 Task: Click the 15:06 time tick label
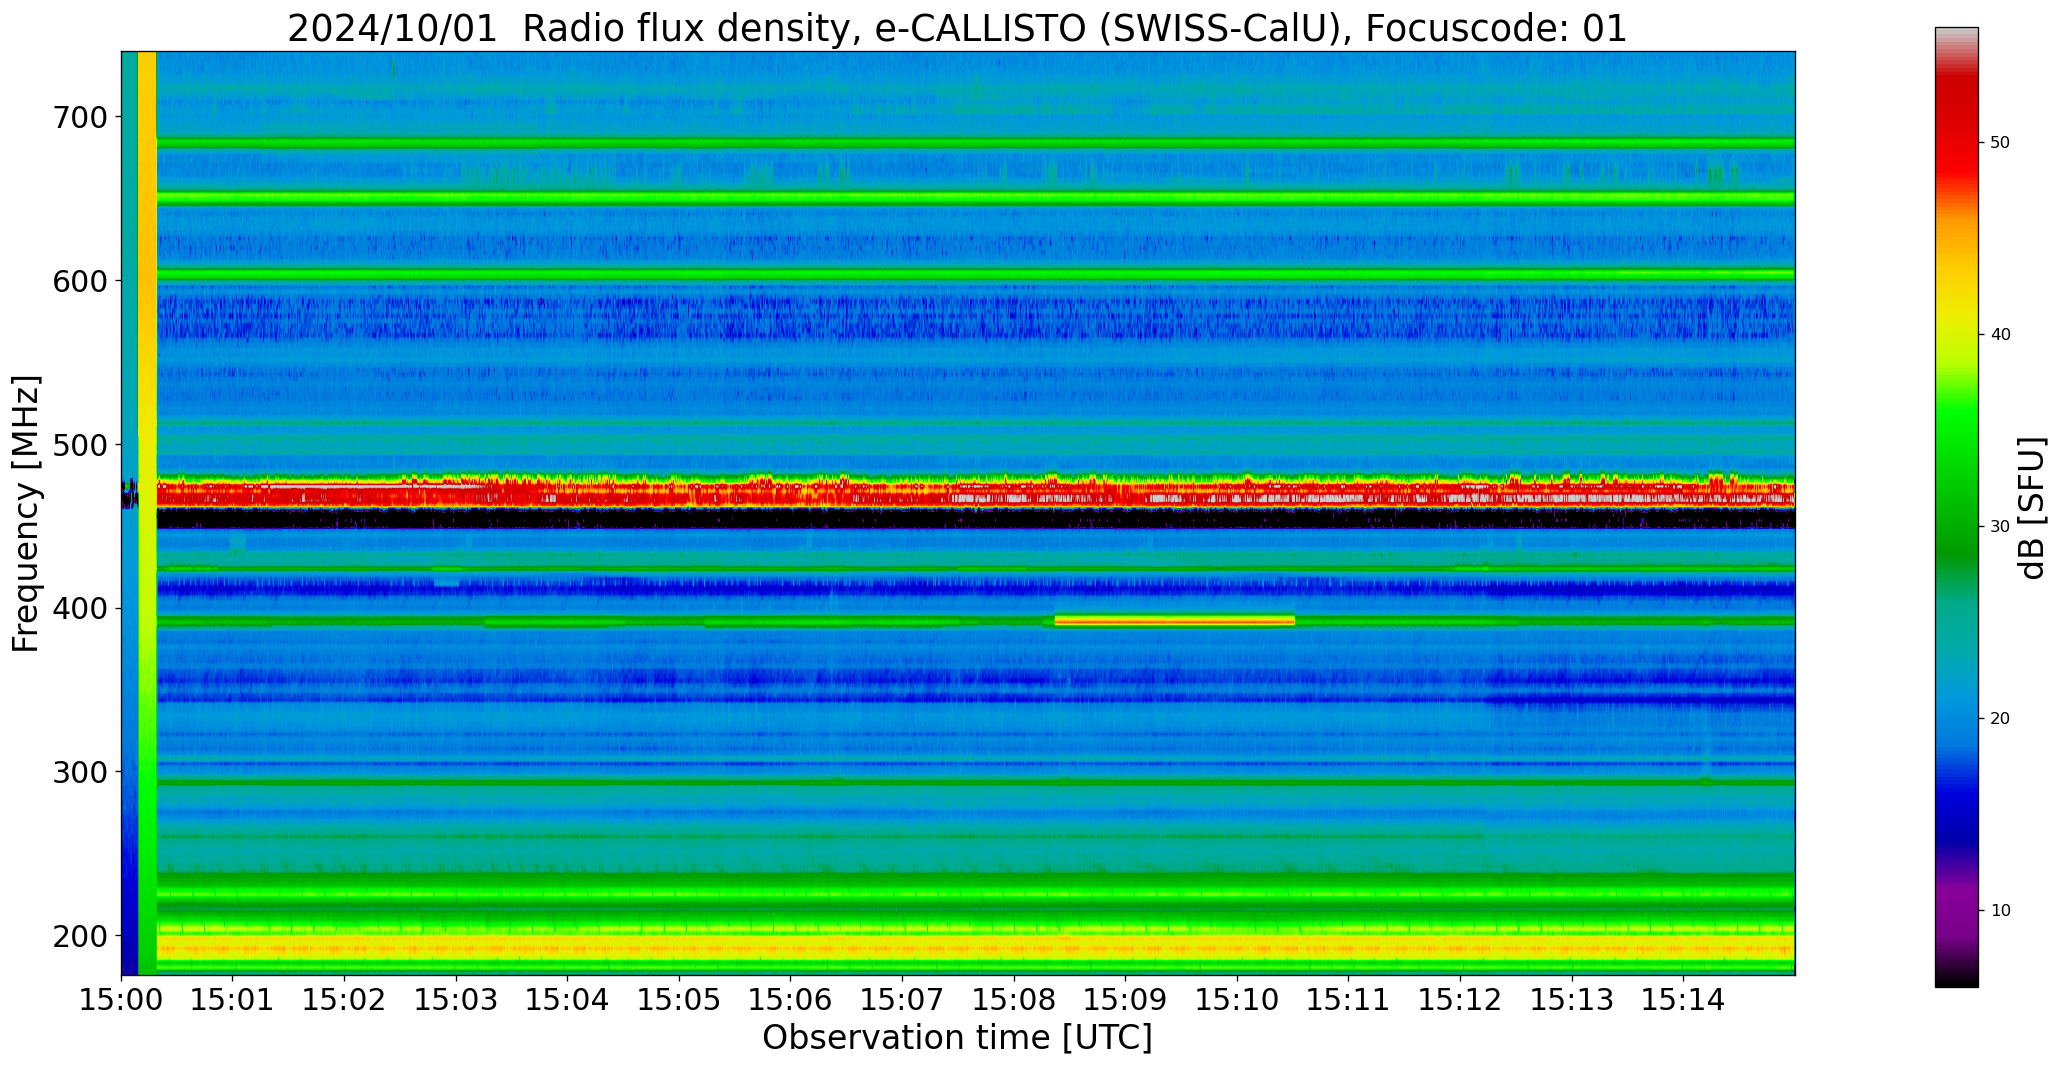click(791, 1000)
